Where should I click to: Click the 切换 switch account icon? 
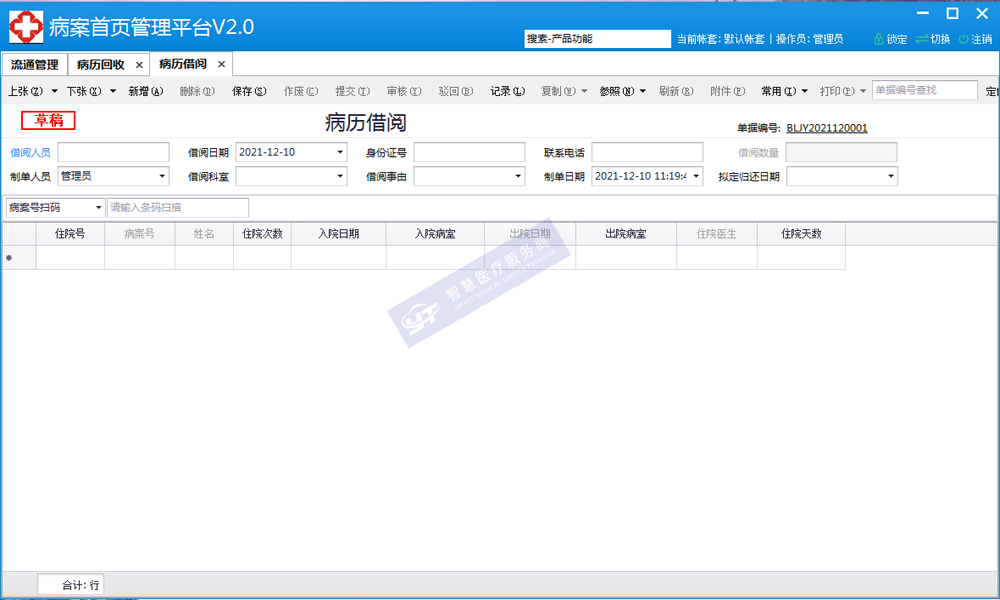pyautogui.click(x=921, y=39)
